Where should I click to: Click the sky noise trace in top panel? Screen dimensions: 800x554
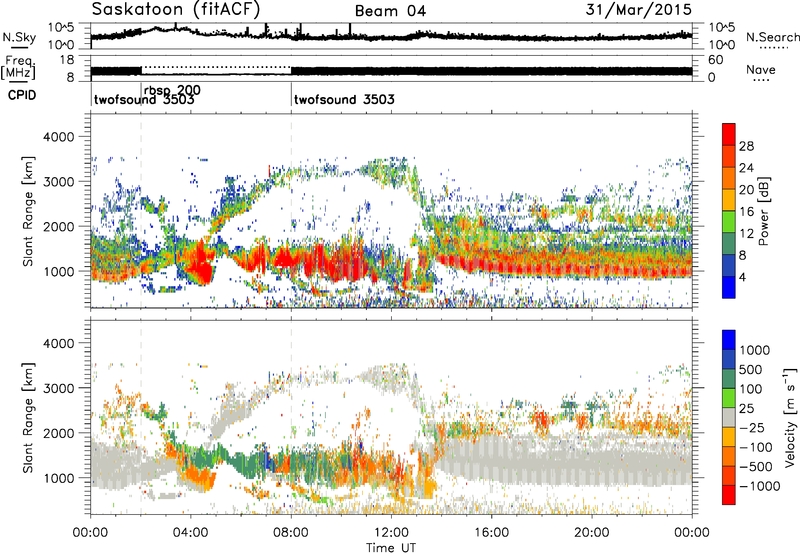[391, 35]
